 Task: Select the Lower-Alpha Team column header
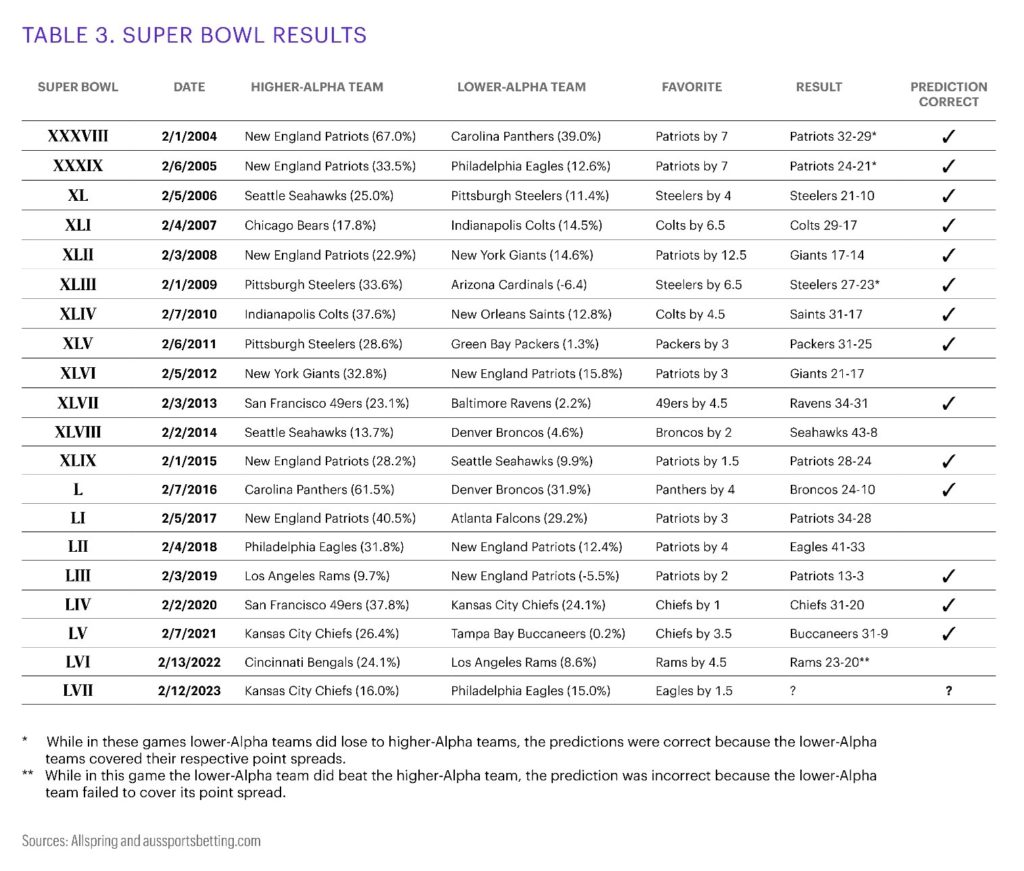pos(523,87)
